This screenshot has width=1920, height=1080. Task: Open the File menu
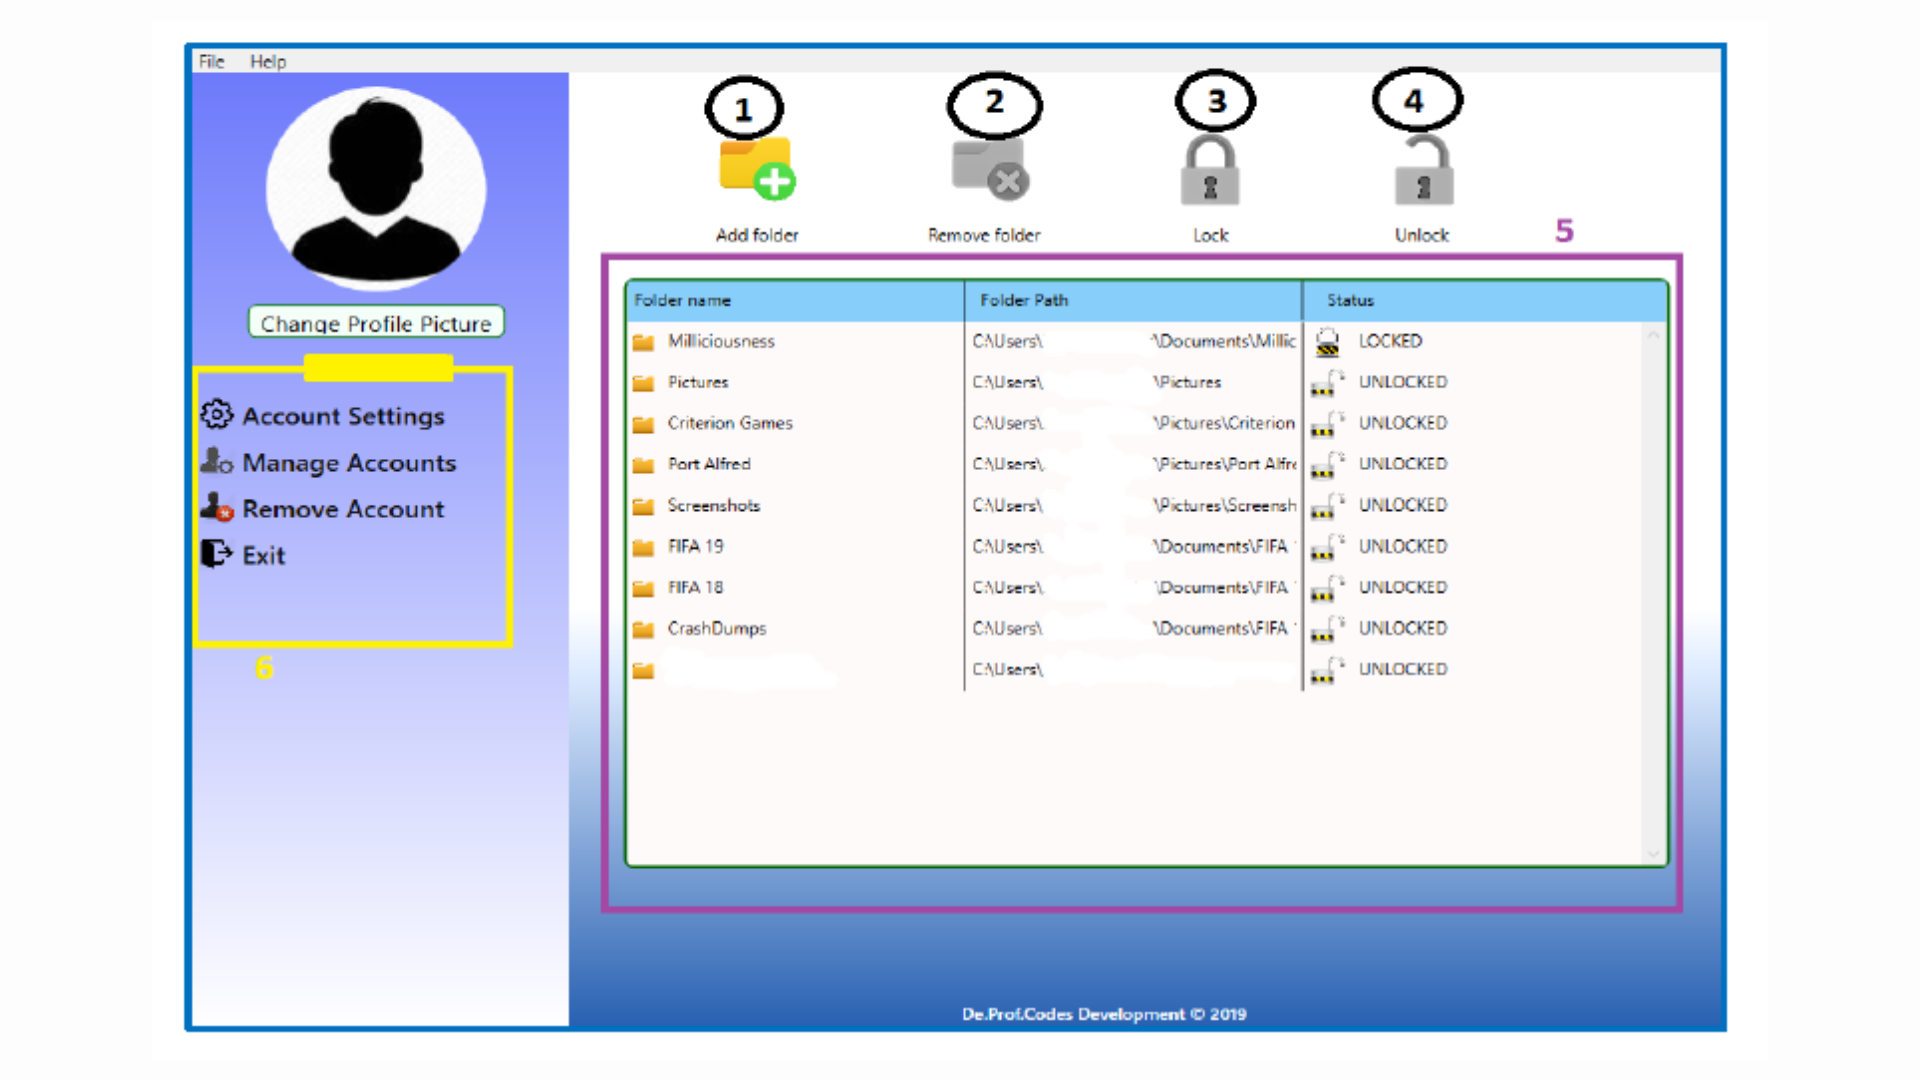210,61
